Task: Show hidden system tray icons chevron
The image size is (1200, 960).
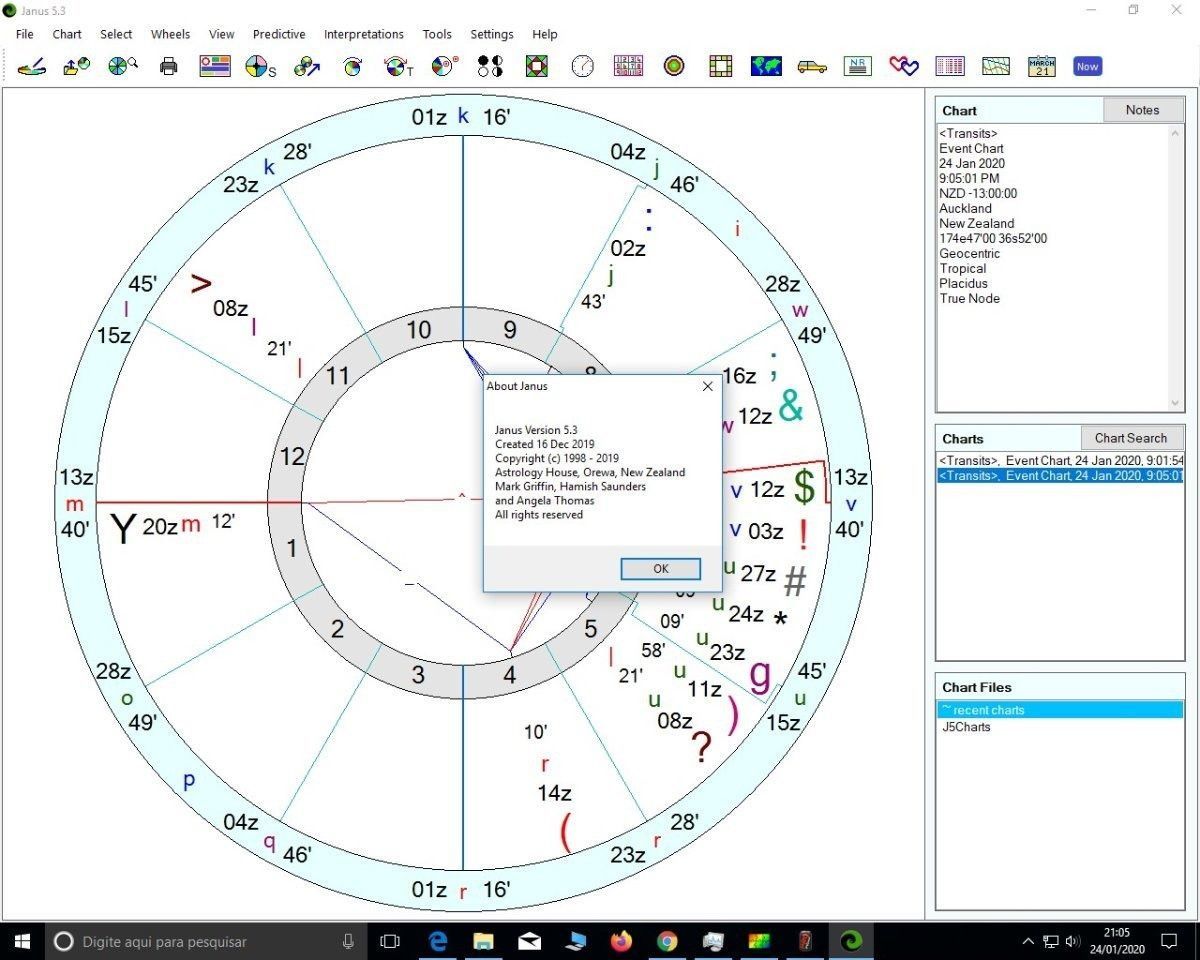Action: tap(1028, 941)
